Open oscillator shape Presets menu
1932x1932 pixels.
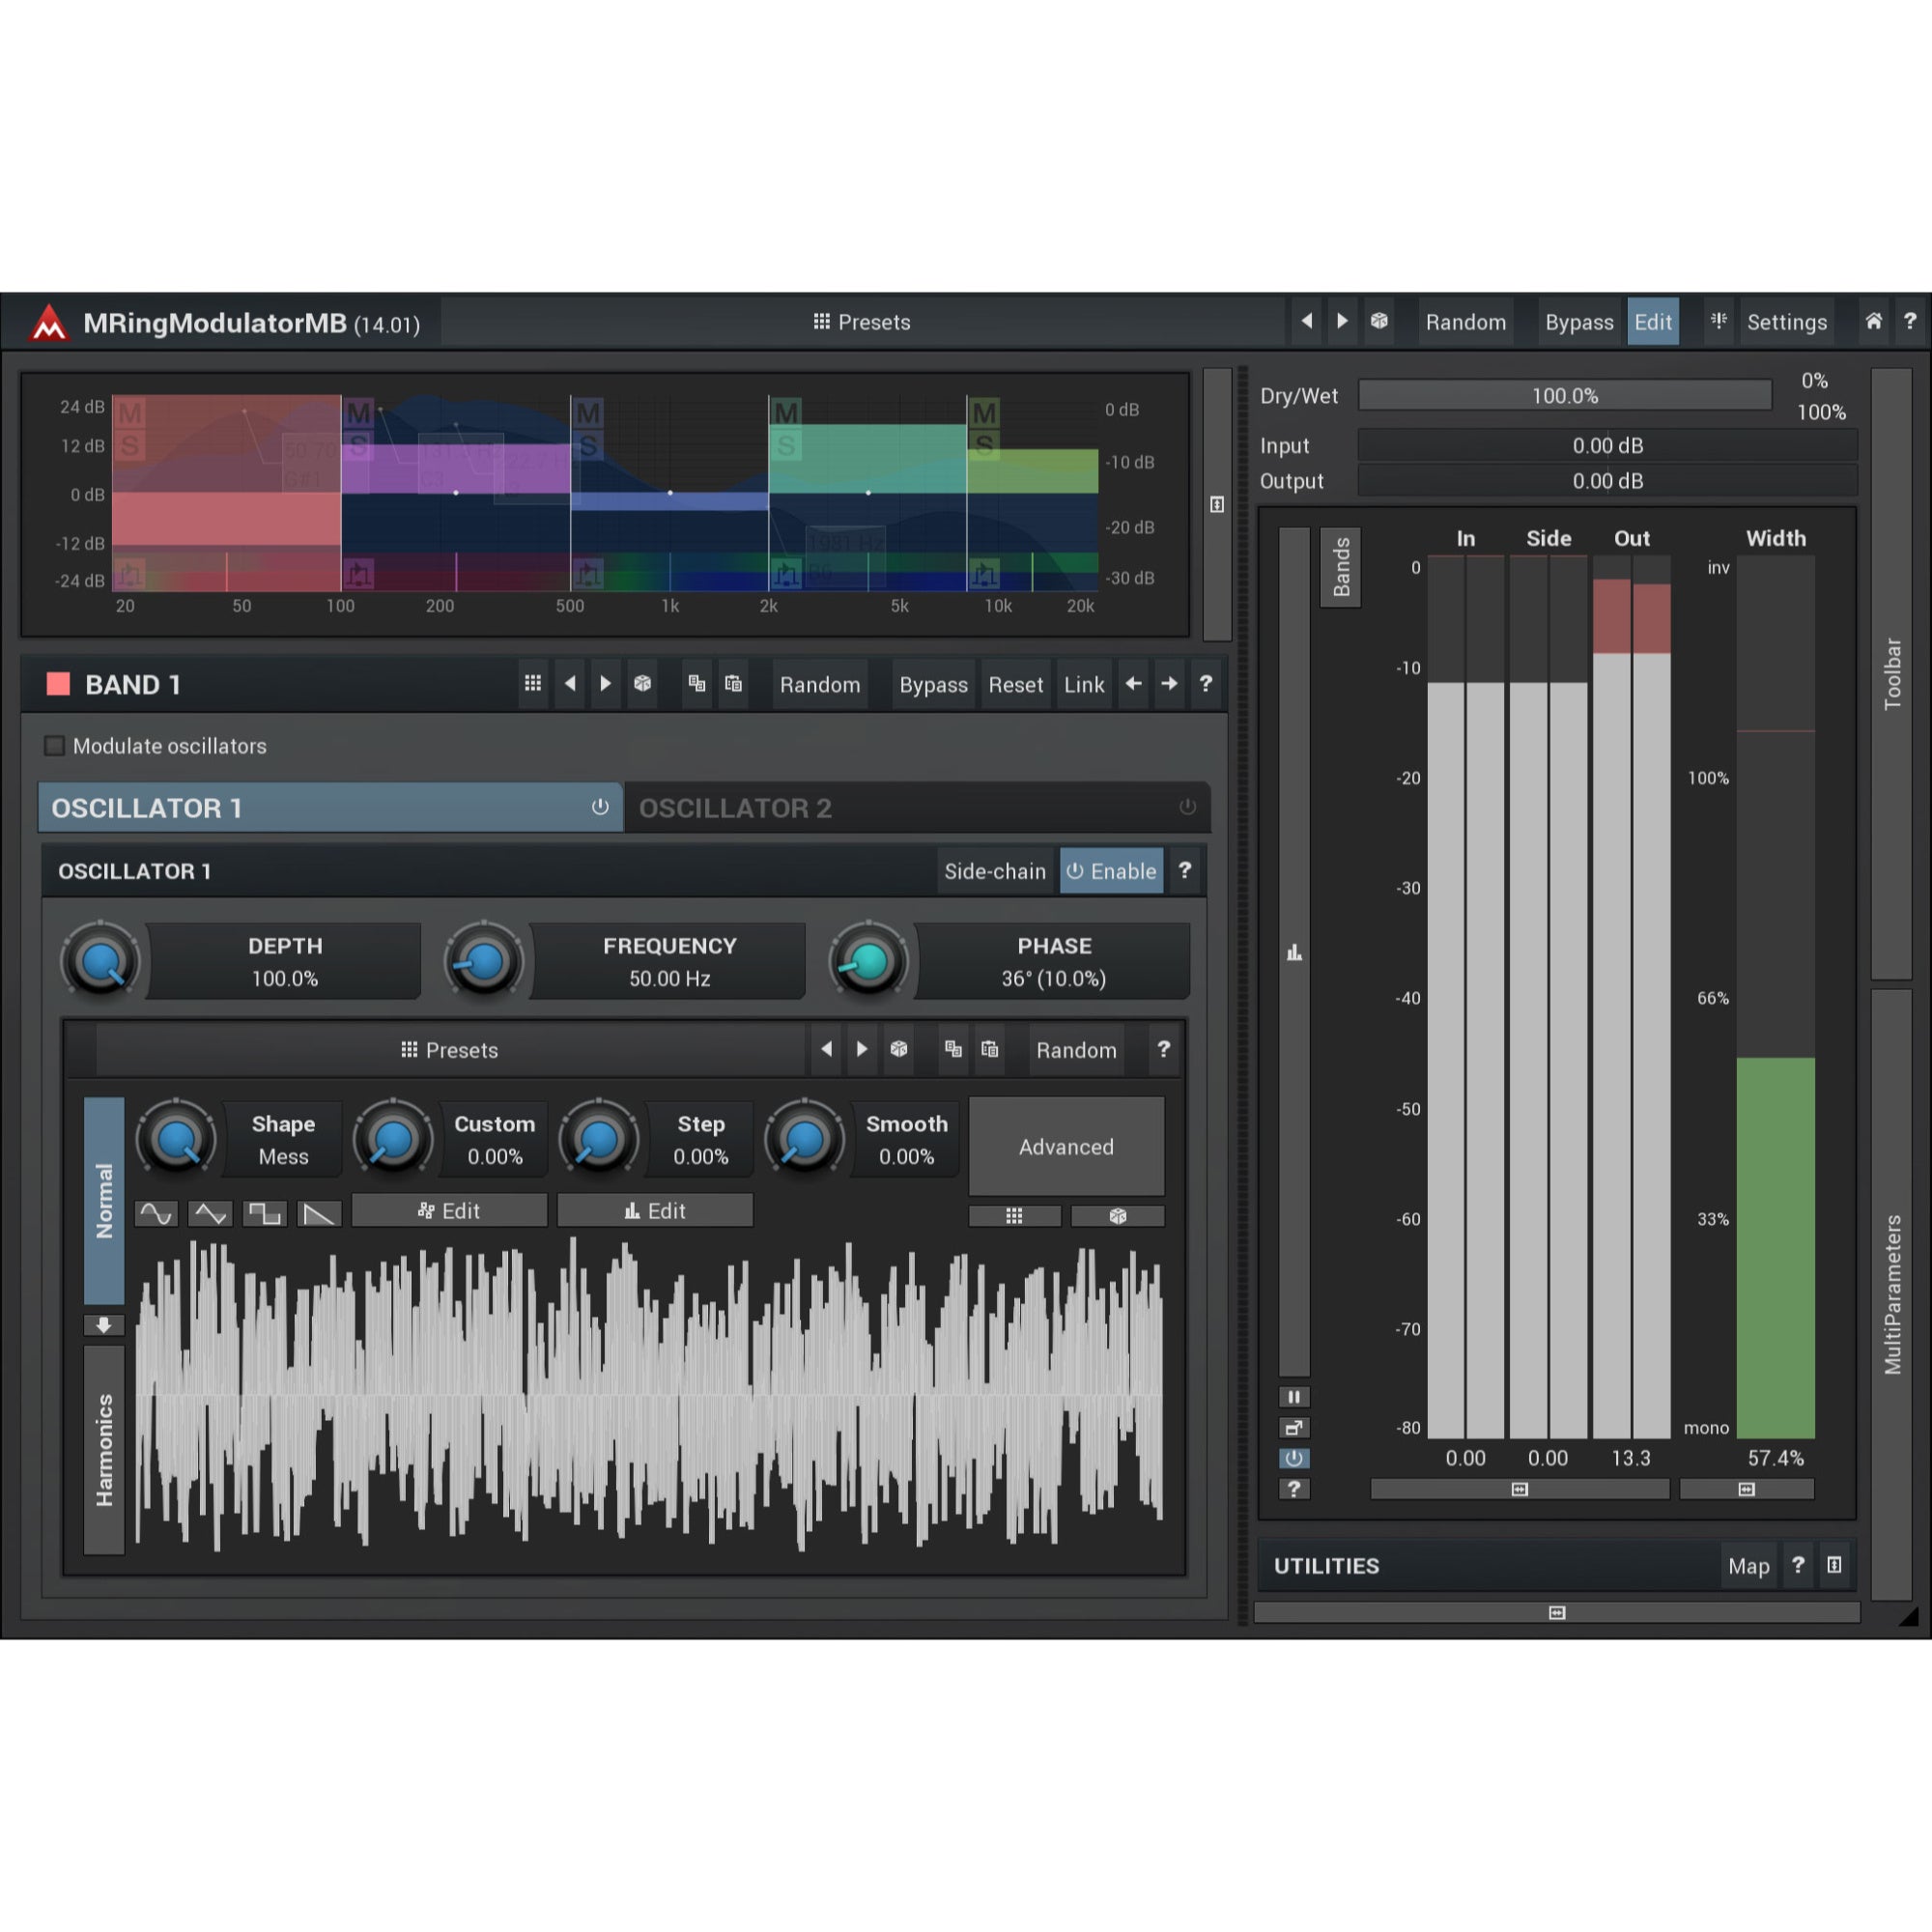[449, 1050]
